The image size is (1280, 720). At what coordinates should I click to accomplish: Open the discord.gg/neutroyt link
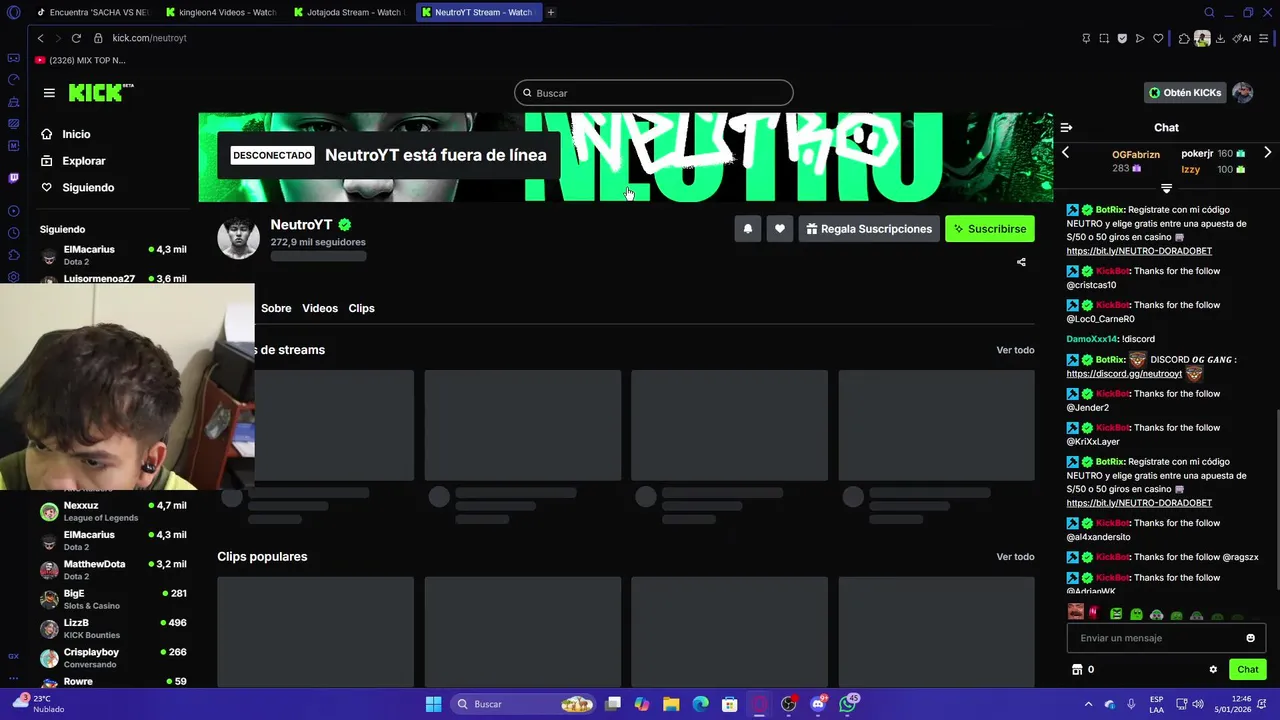tap(1124, 374)
